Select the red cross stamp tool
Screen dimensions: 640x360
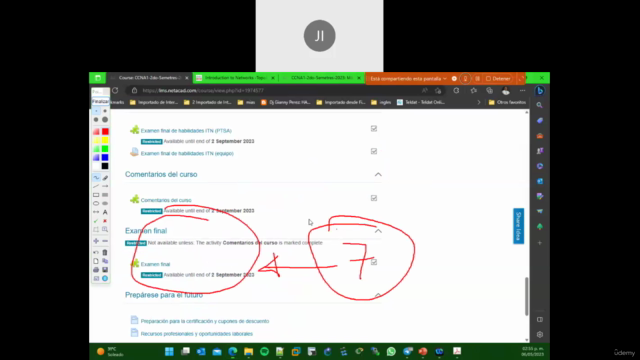(105, 221)
